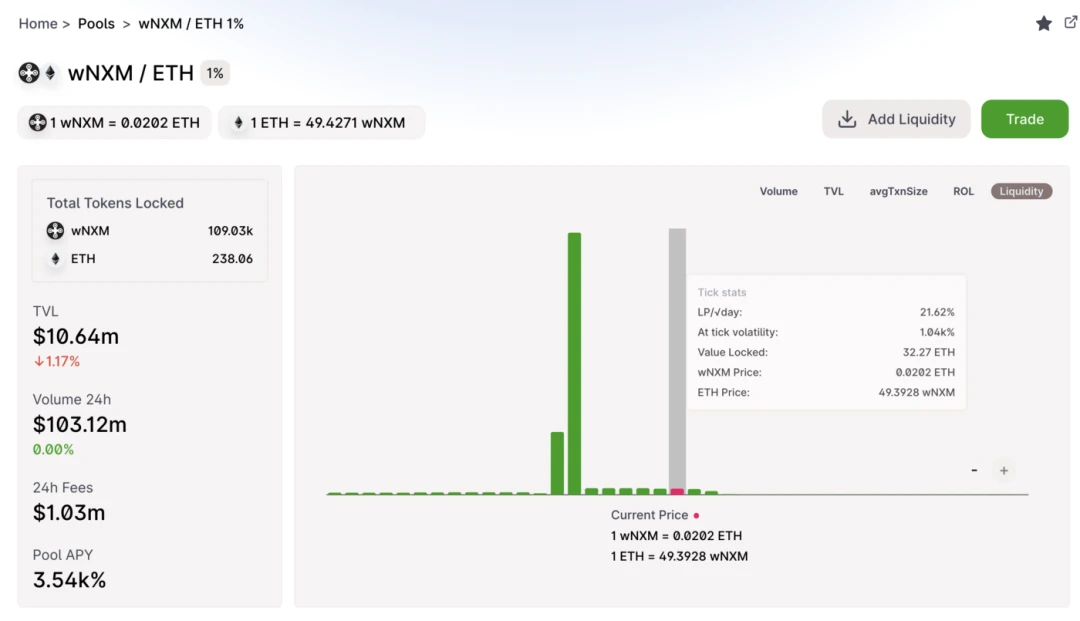Click the wNXM token logo beside pool title
Screen dimensions: 1080x621
pyautogui.click(x=29, y=72)
